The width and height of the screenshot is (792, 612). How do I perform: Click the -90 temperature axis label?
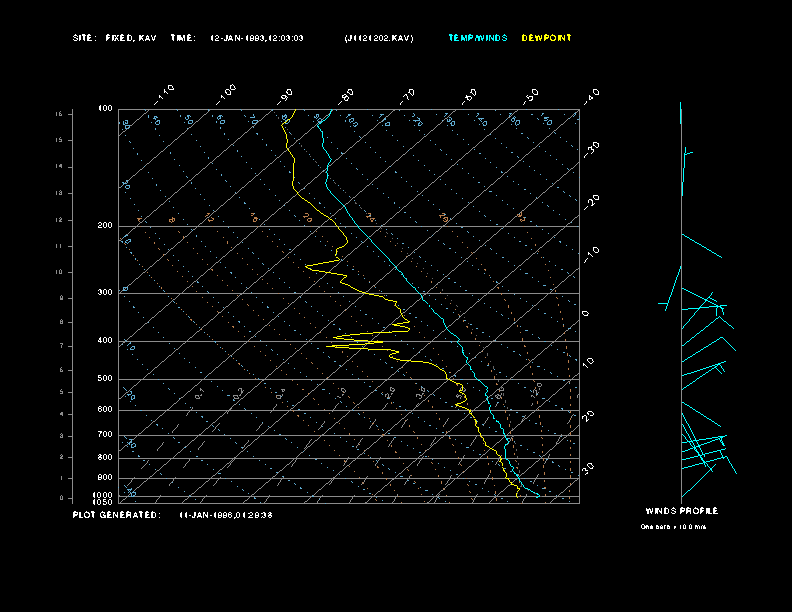284,97
